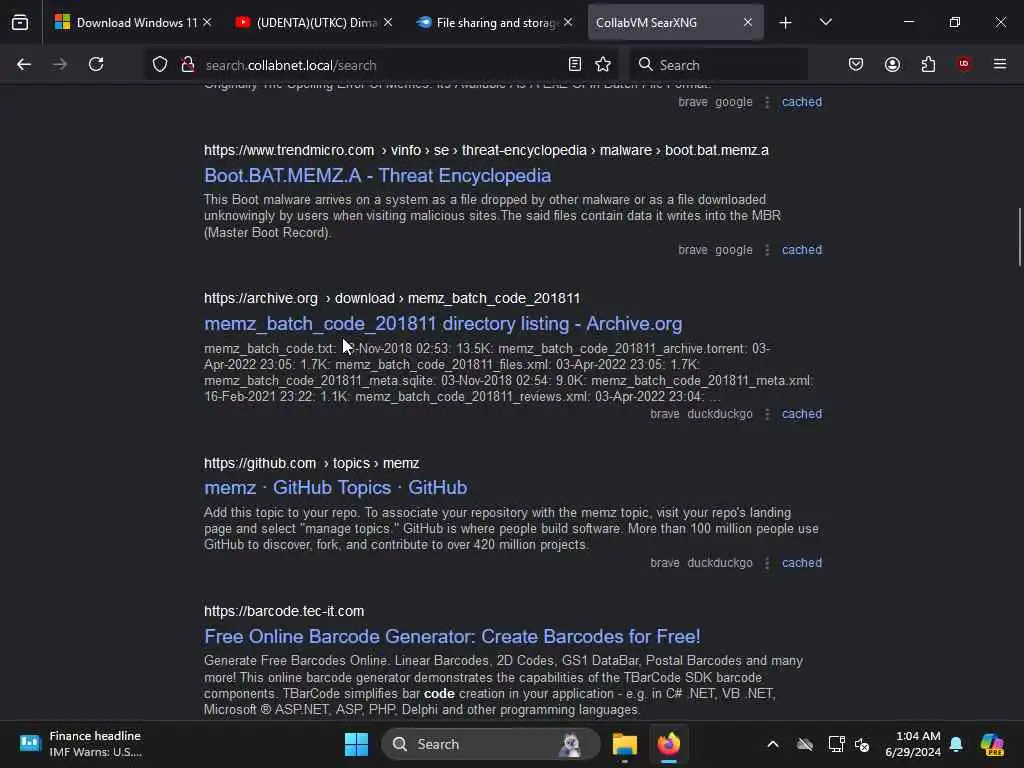
Task: Expand options dots for trendmicro result
Action: (767, 250)
